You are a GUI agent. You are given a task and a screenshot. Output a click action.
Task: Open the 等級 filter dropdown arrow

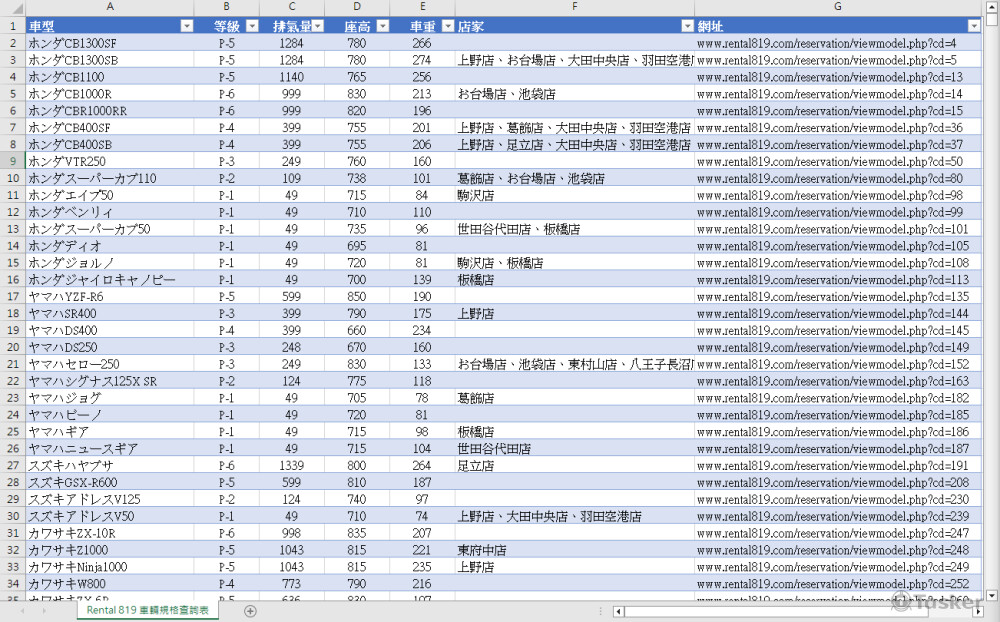pyautogui.click(x=249, y=27)
